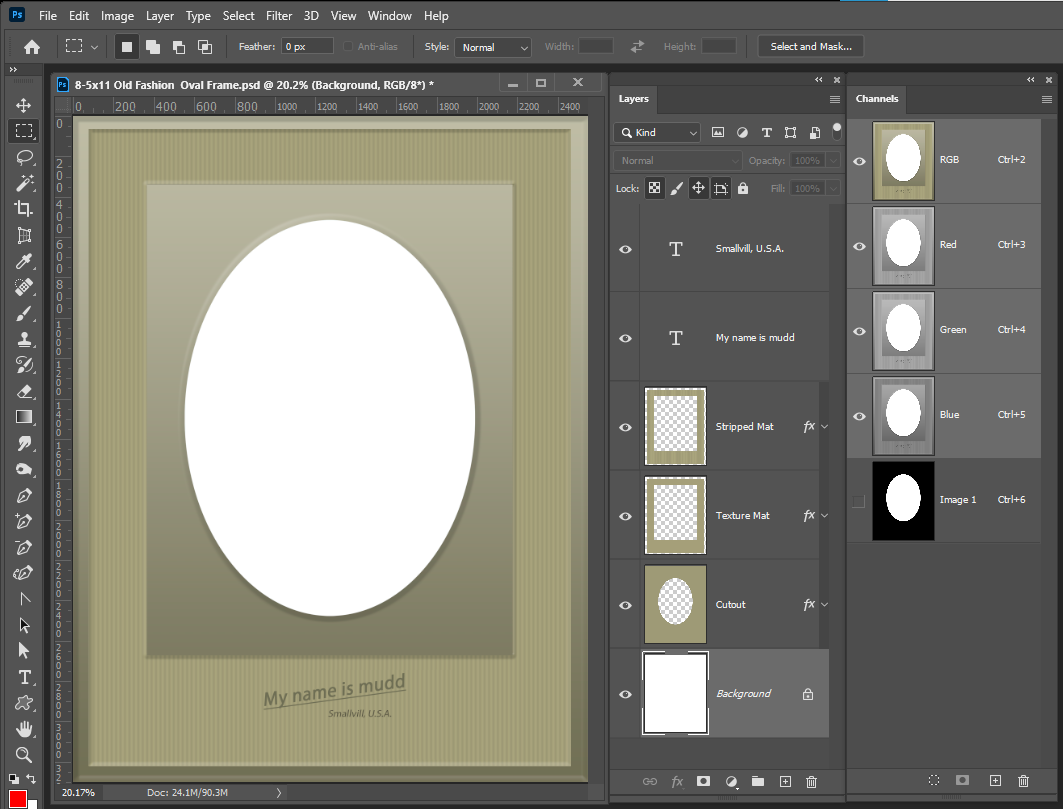1063x809 pixels.
Task: Select the Horizontal Type tool
Action: 24,677
